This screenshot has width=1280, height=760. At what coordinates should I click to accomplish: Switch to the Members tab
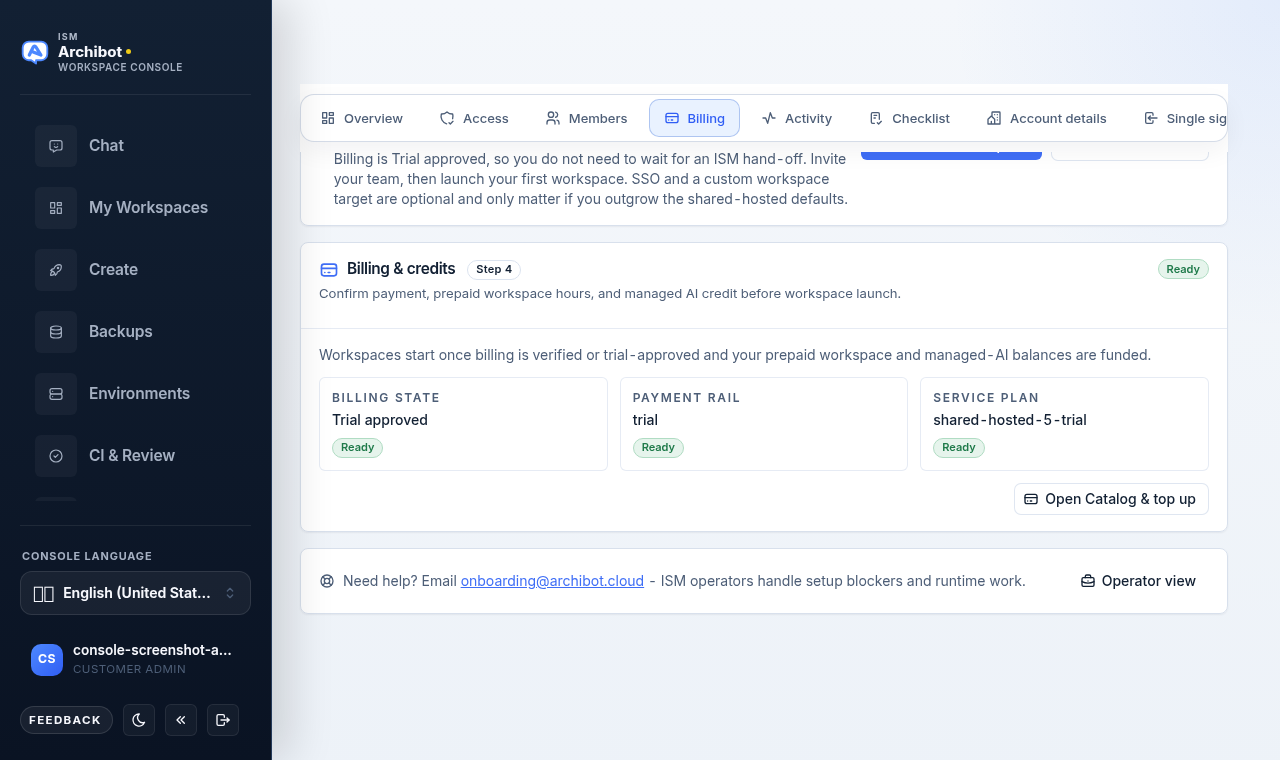[586, 118]
